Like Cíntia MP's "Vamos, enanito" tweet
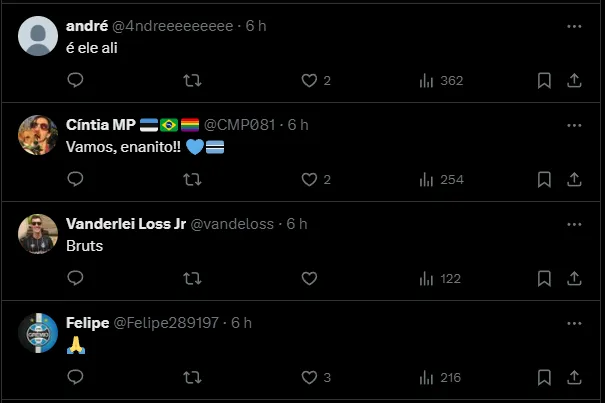The width and height of the screenshot is (605, 403). 309,180
